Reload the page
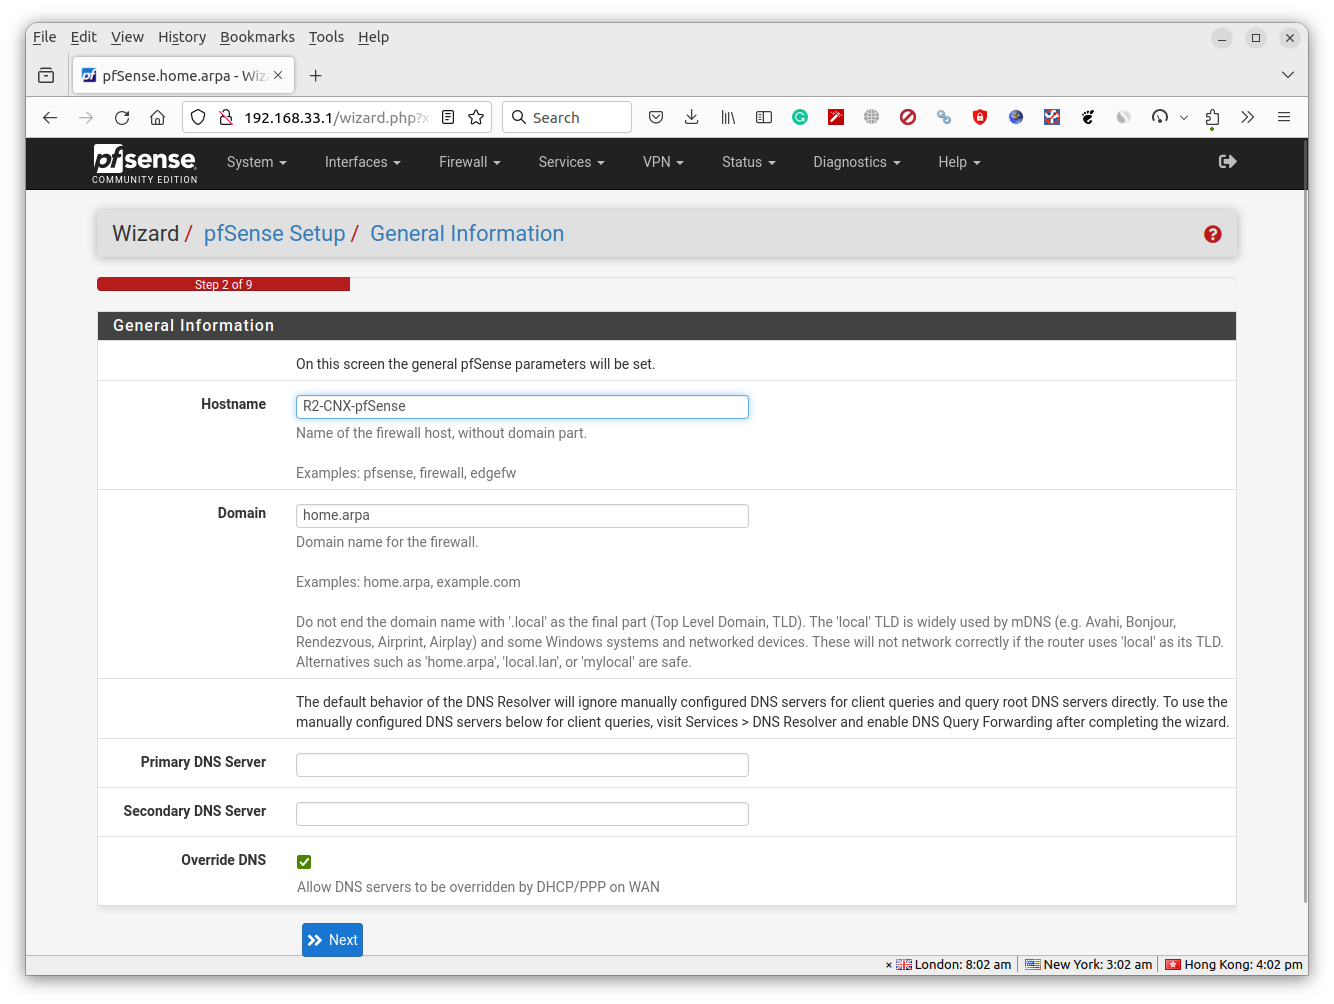 click(x=122, y=117)
